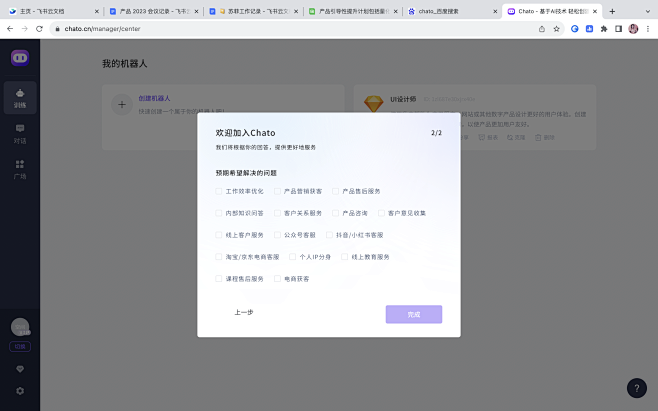This screenshot has width=658, height=411.
Task: Reload the page
Action: pyautogui.click(x=39, y=29)
